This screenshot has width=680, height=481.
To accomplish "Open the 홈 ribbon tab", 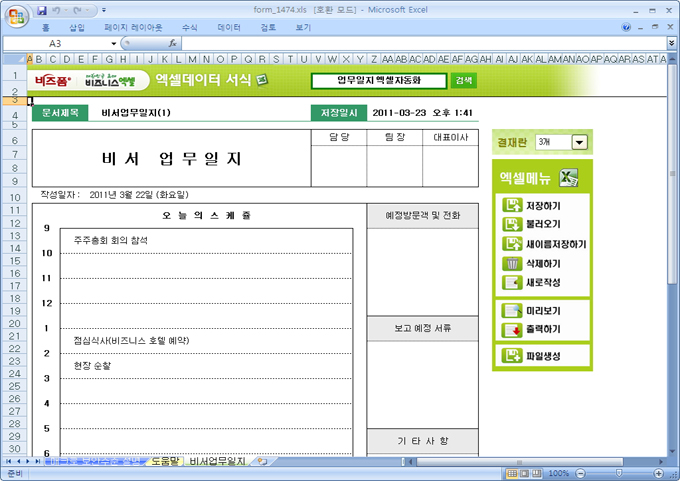I will point(46,28).
